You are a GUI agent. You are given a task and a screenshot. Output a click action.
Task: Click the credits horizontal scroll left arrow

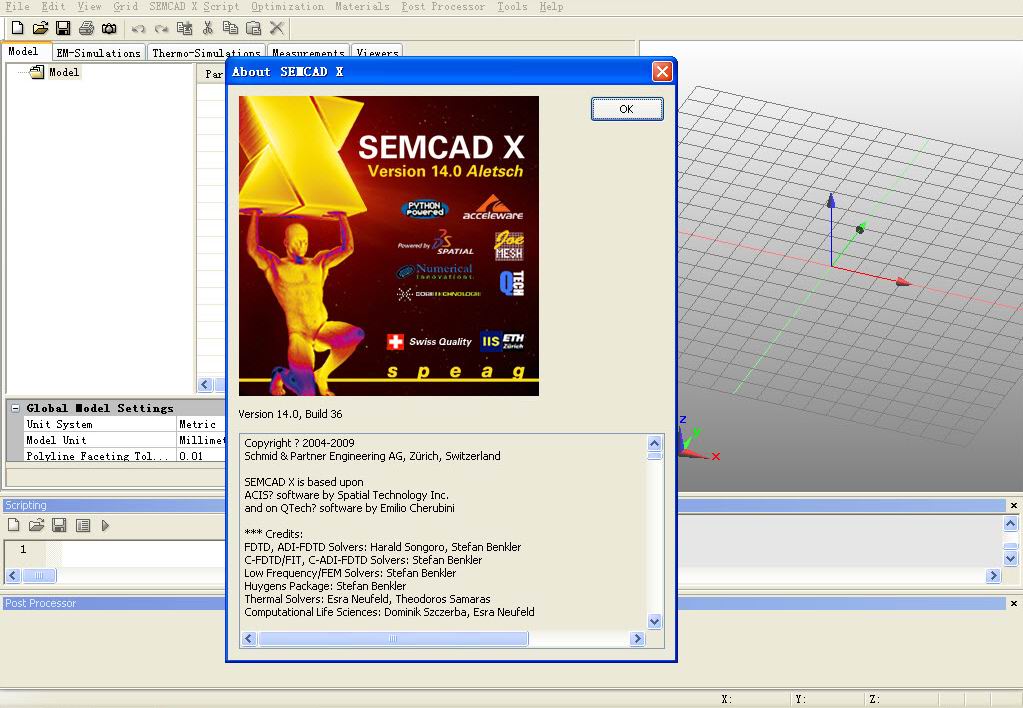tap(249, 639)
